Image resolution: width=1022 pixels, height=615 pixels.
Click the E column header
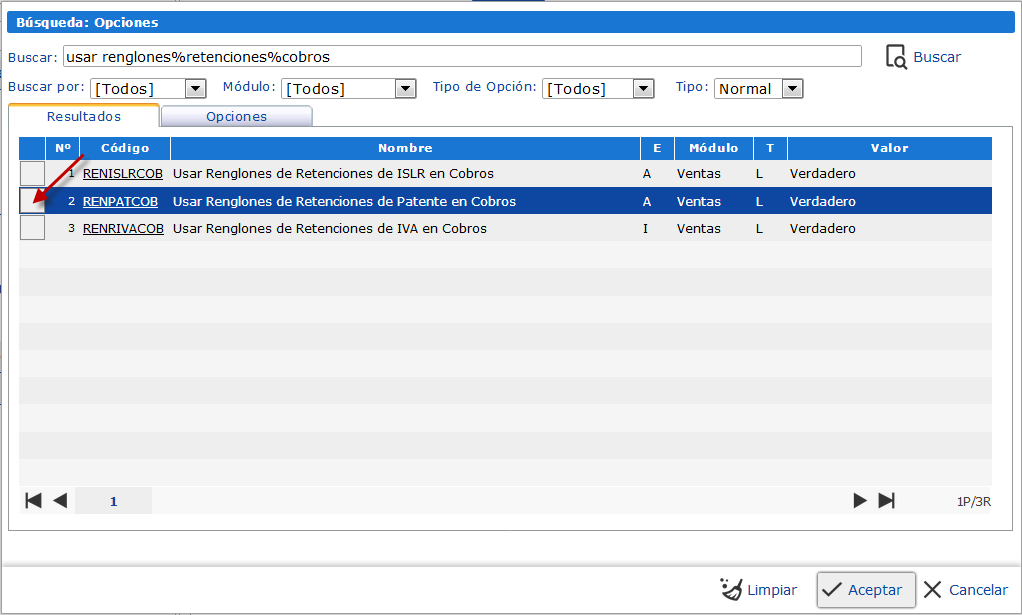[x=657, y=148]
